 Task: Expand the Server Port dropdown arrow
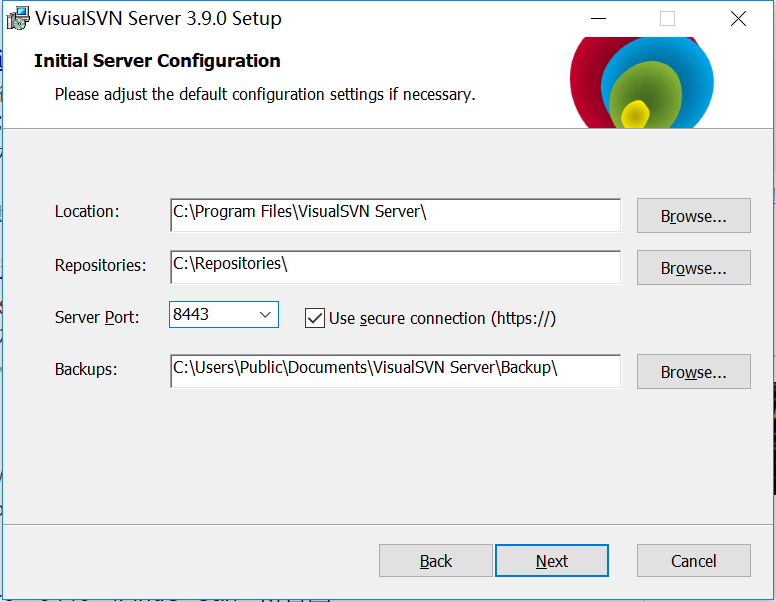[x=265, y=314]
